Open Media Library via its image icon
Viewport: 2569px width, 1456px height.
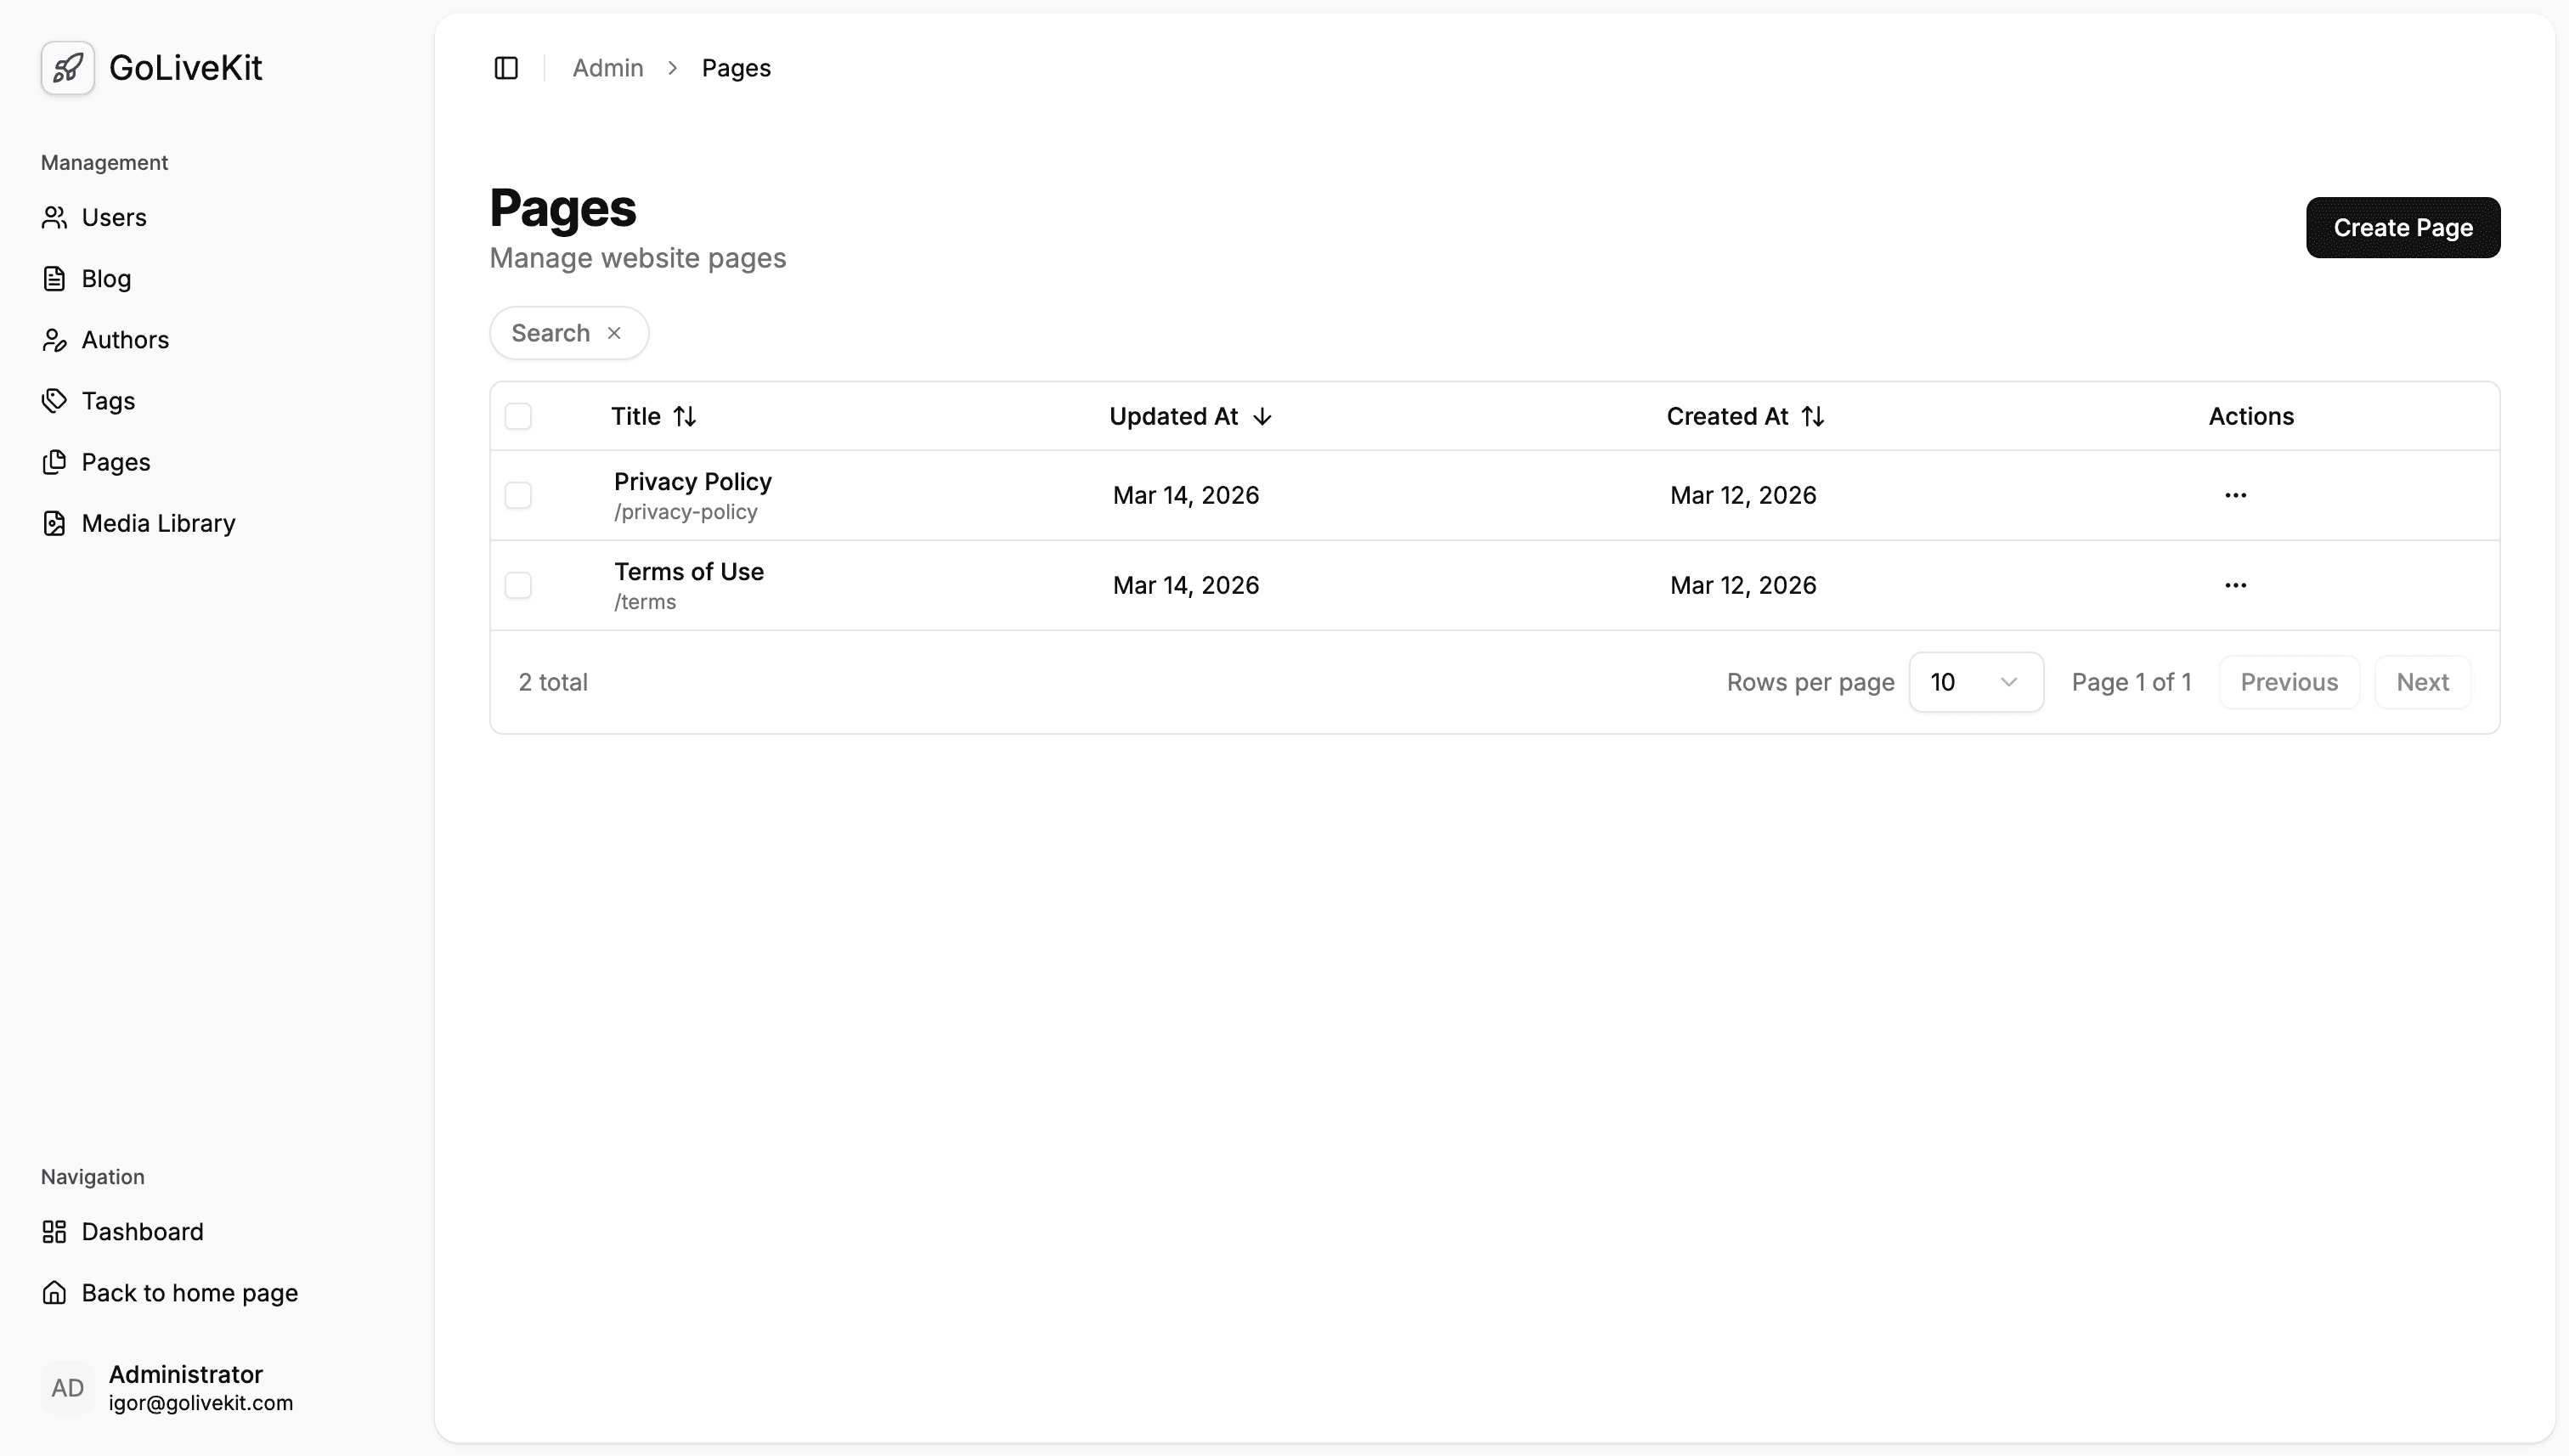[54, 523]
